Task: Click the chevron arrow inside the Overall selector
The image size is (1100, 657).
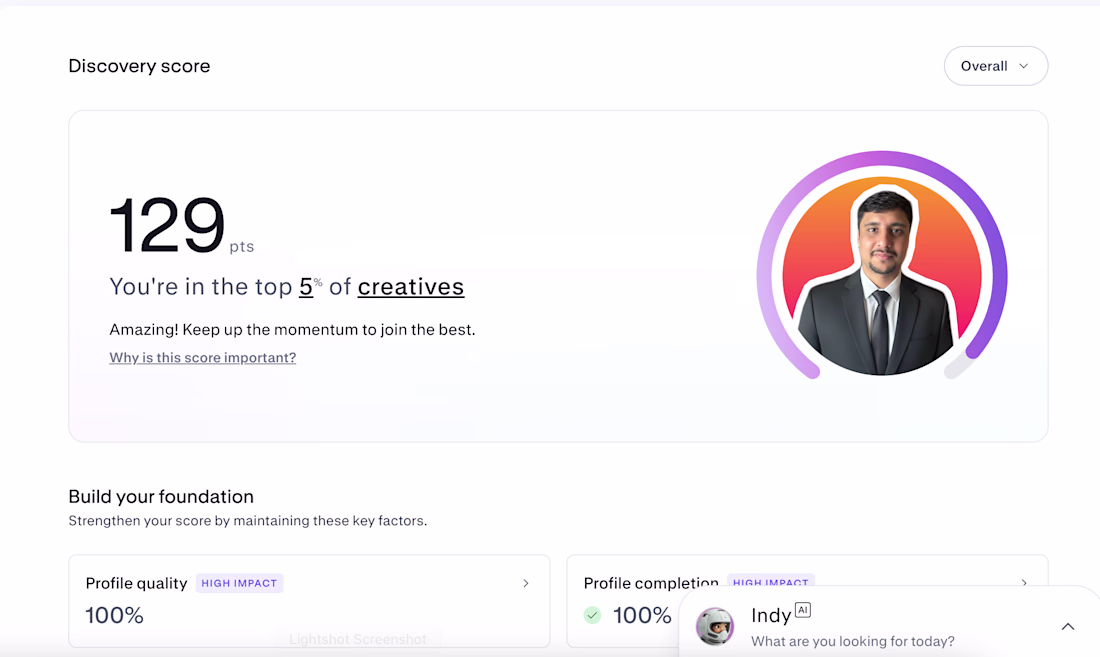Action: coord(1023,66)
